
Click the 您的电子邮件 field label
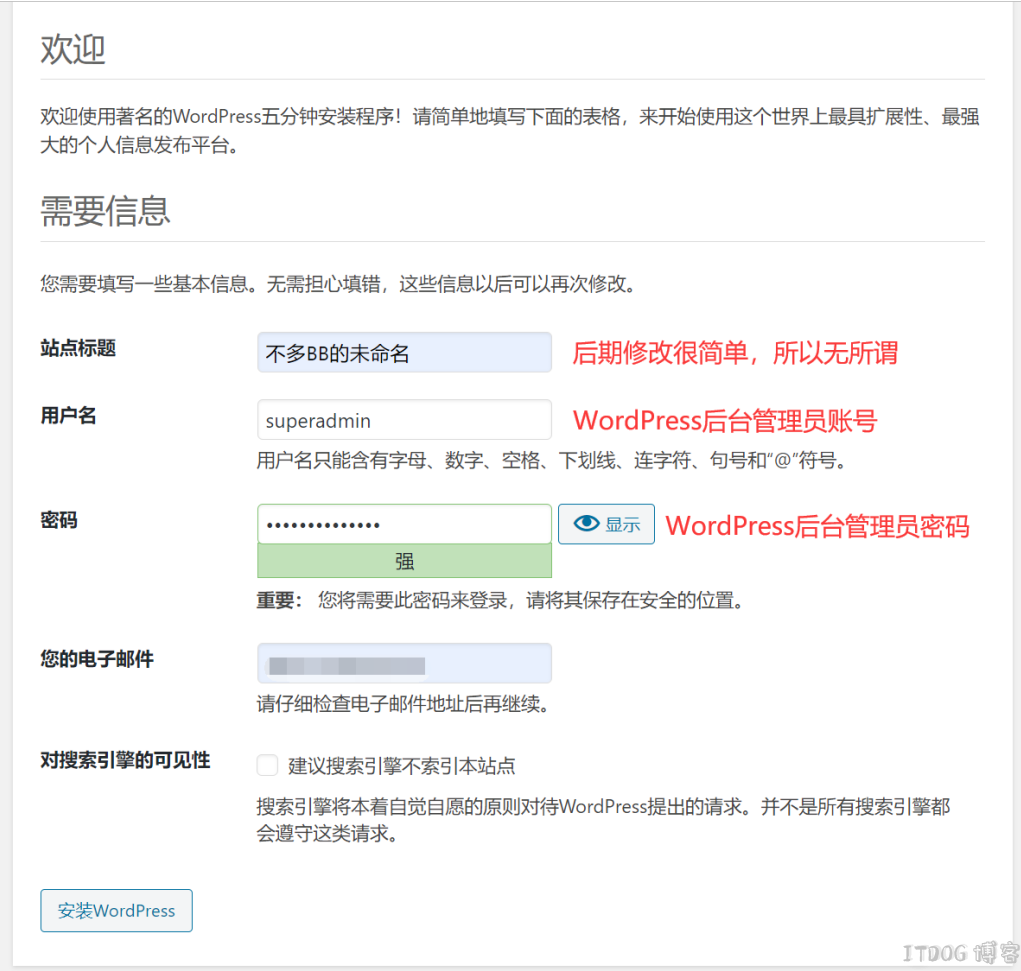point(97,659)
